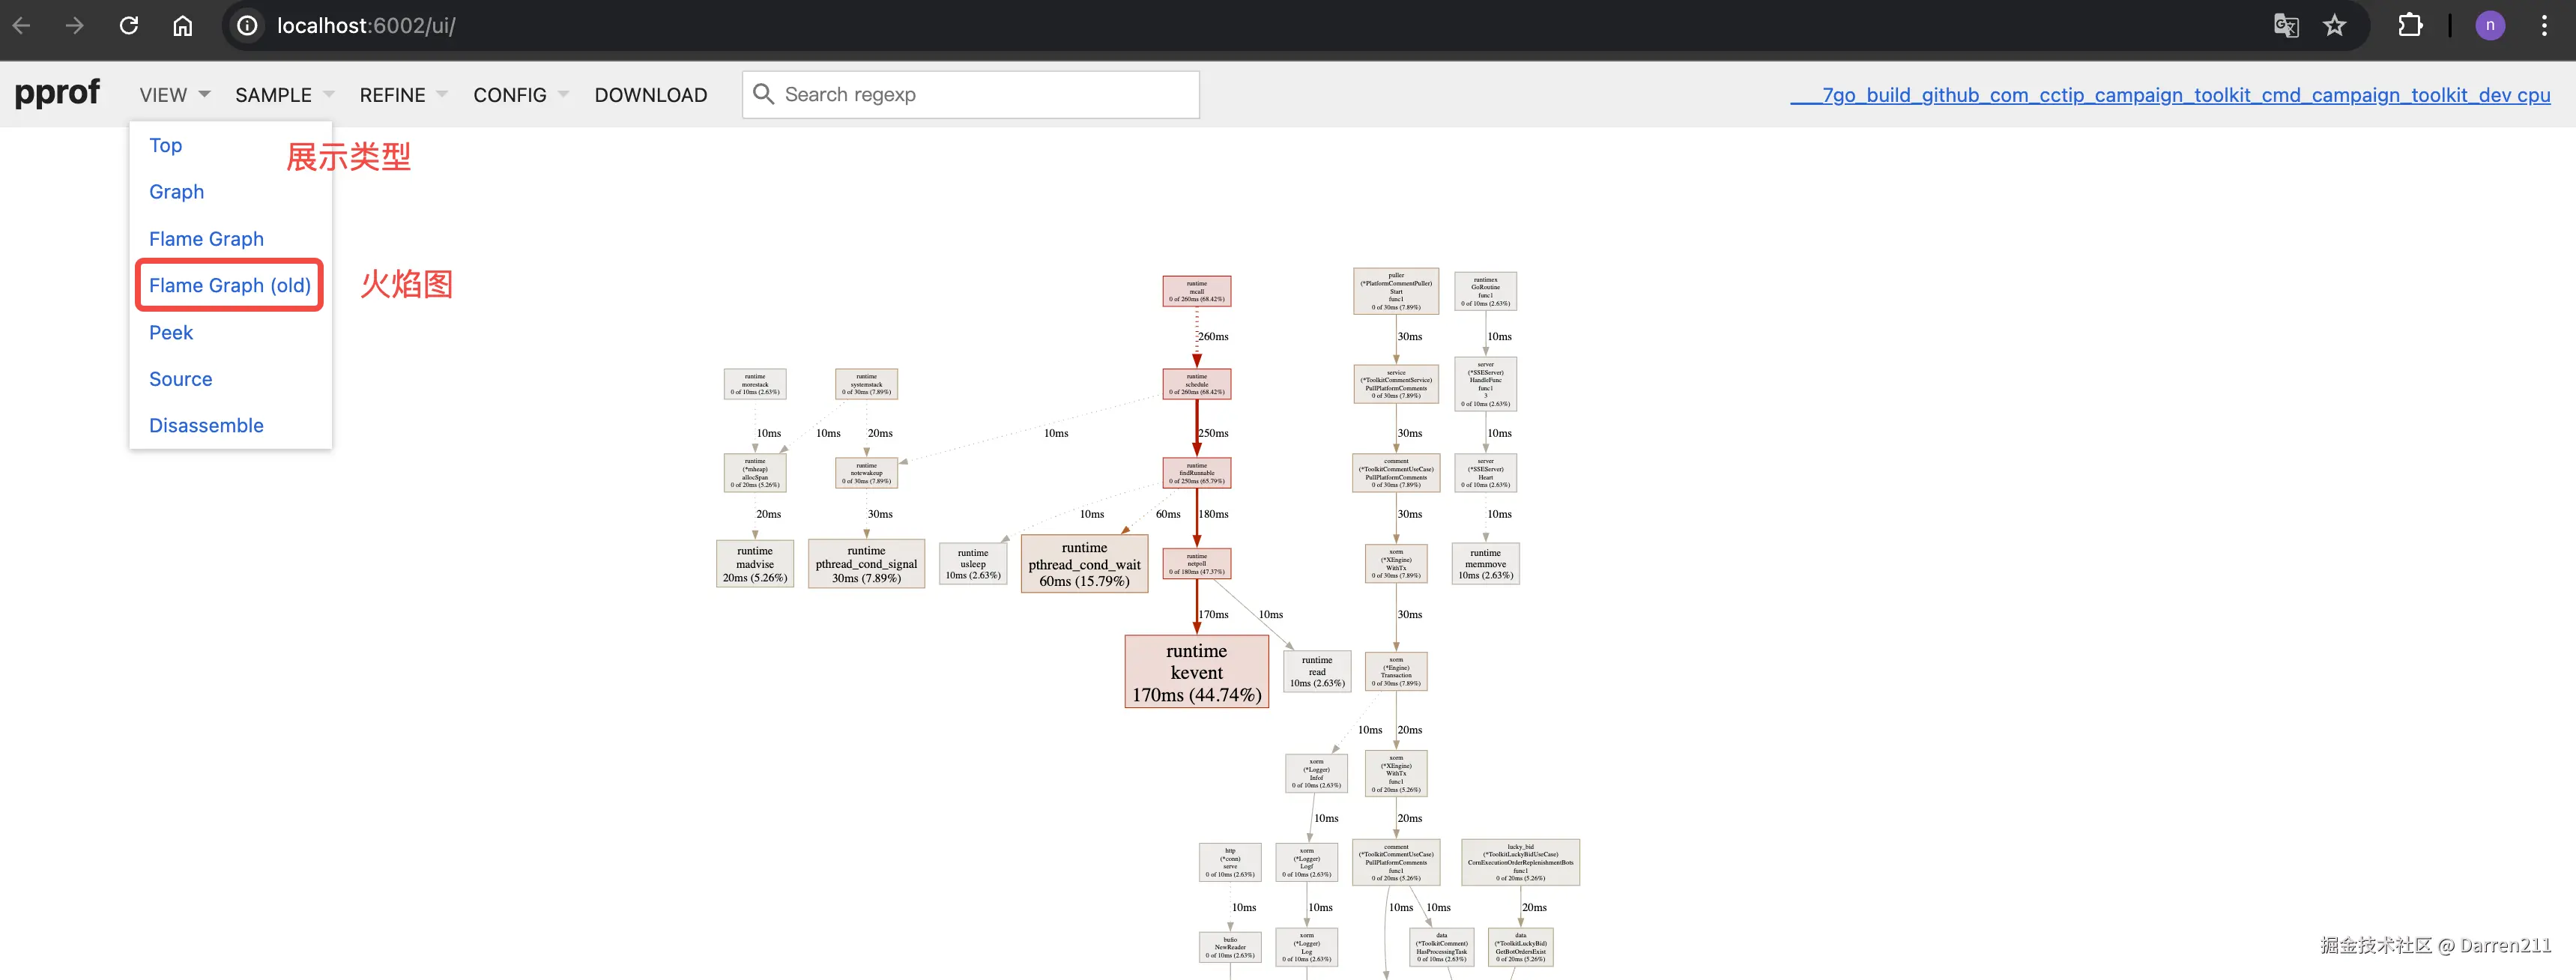Choose Disassemble view option

click(206, 426)
